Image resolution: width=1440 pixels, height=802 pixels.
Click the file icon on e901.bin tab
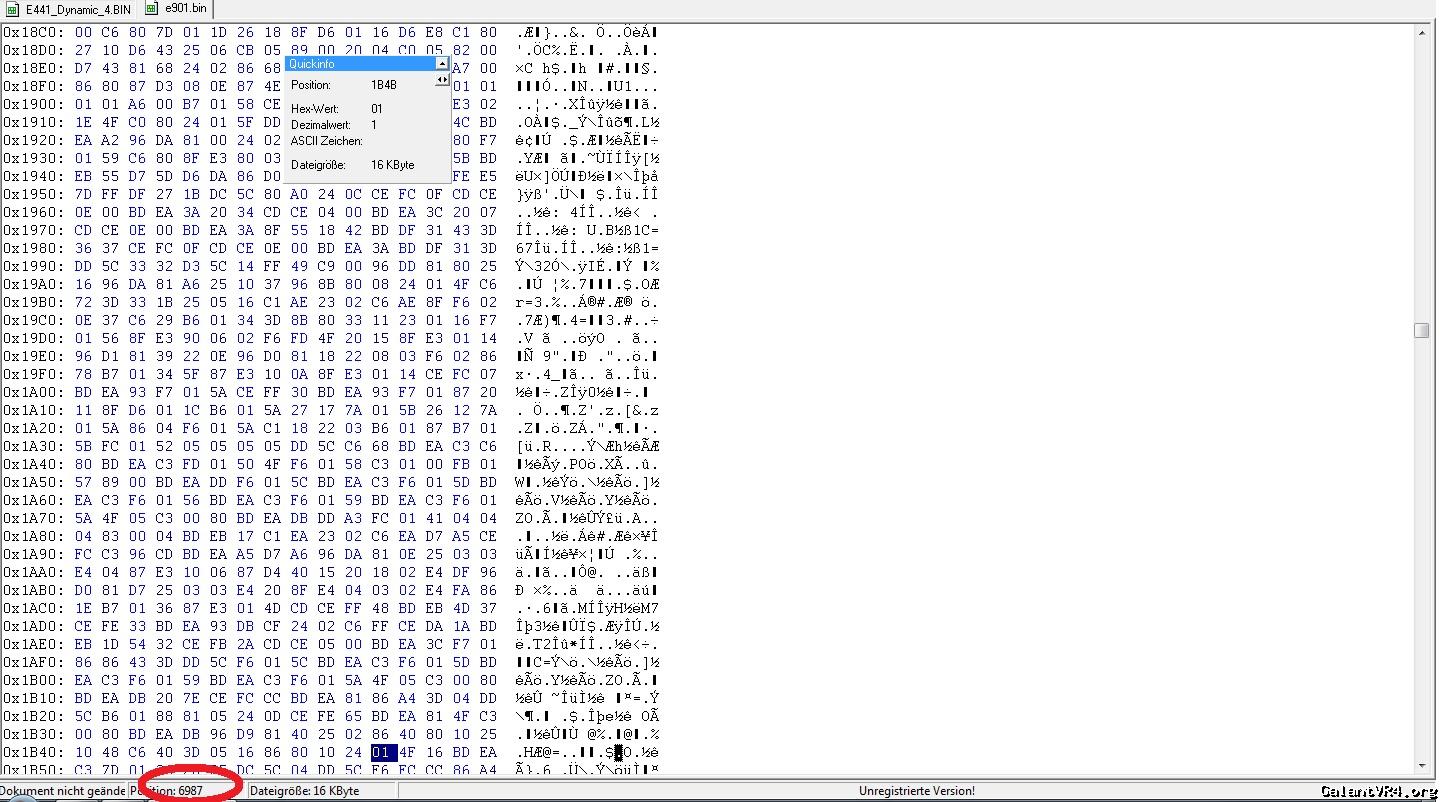152,9
